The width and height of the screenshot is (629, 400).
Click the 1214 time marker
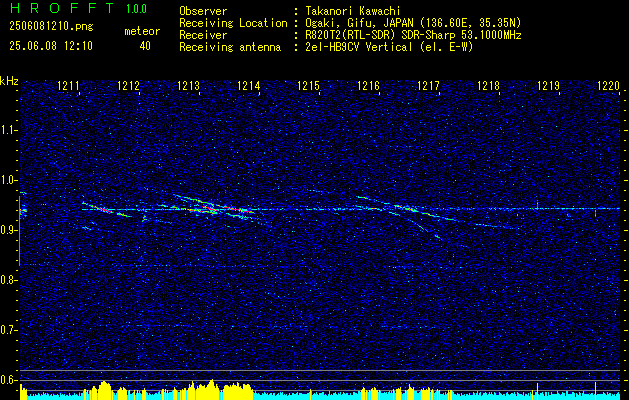[x=249, y=85]
